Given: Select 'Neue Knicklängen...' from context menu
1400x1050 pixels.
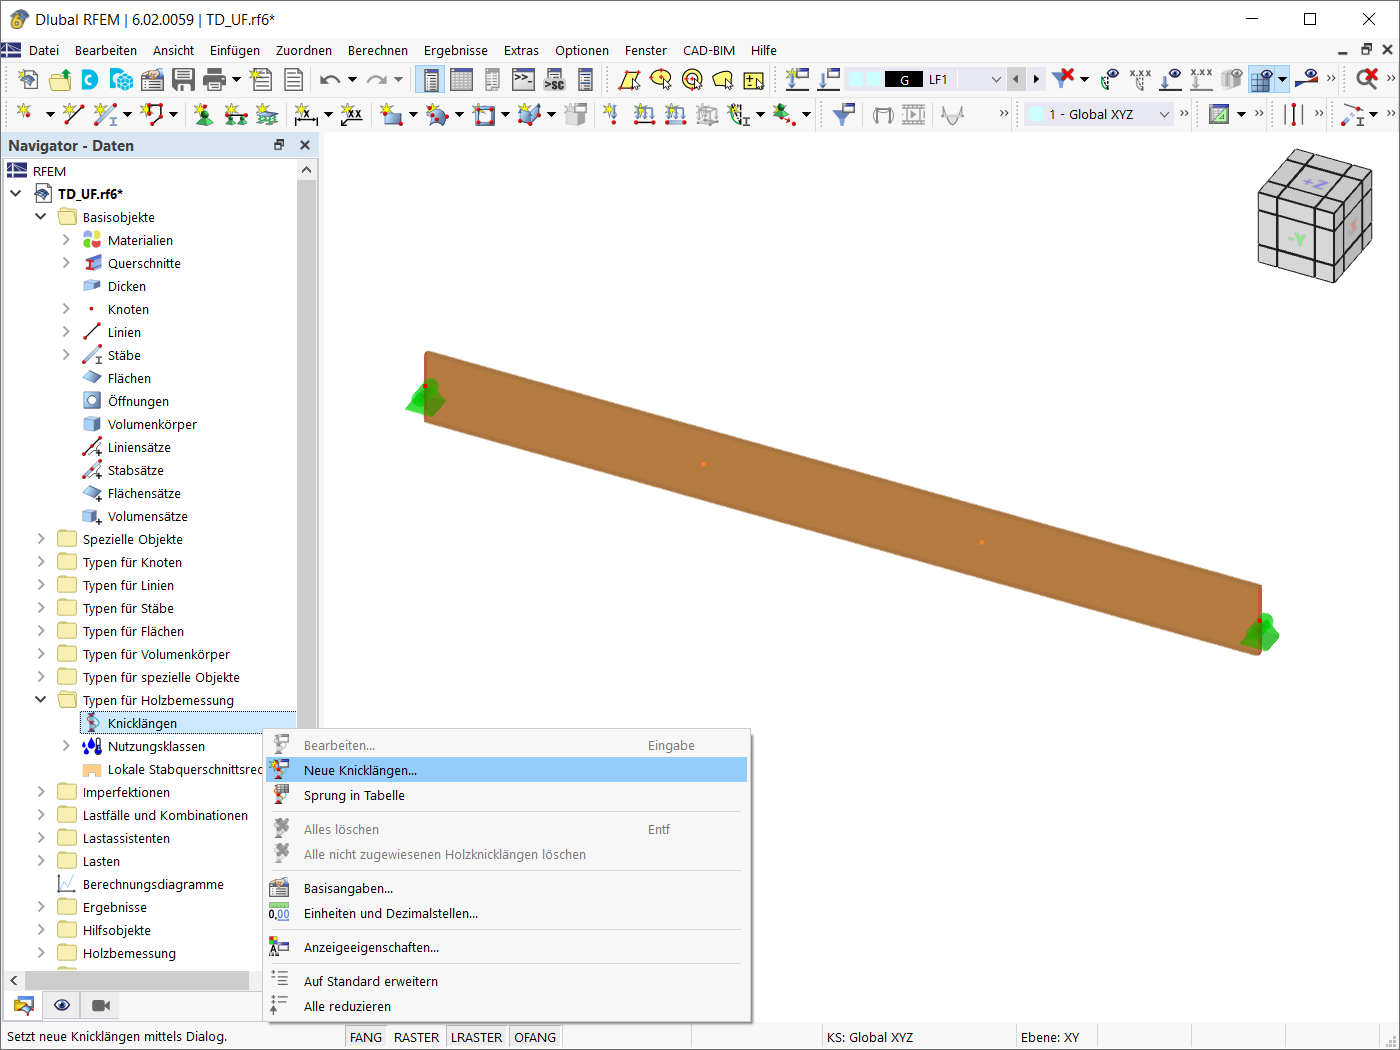Looking at the screenshot, I should [507, 770].
